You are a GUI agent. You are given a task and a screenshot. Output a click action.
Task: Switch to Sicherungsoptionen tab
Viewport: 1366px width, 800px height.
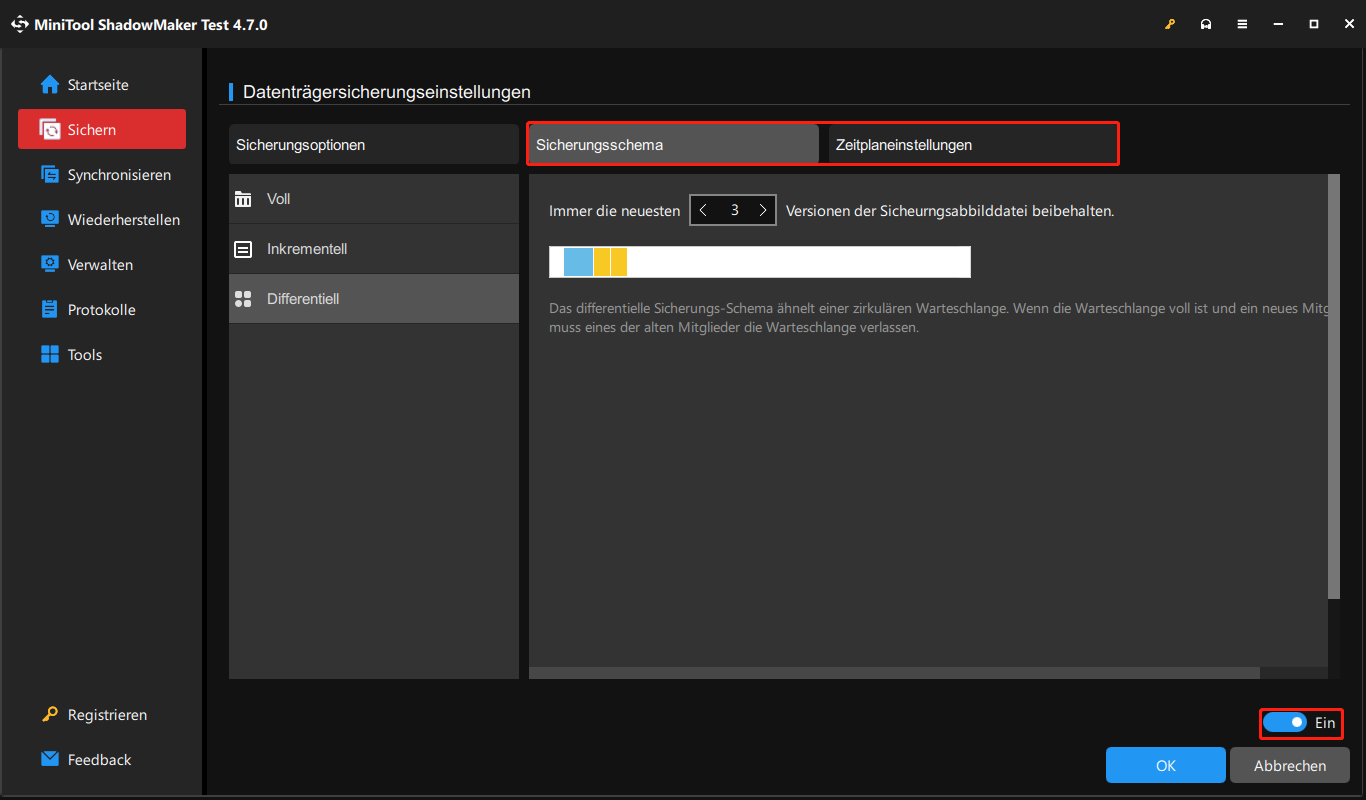pos(374,145)
